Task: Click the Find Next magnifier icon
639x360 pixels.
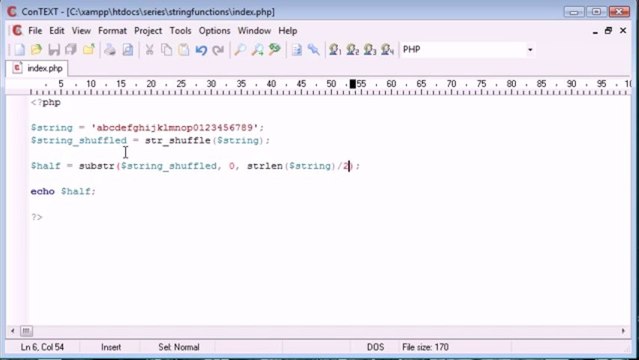Action: tap(257, 50)
